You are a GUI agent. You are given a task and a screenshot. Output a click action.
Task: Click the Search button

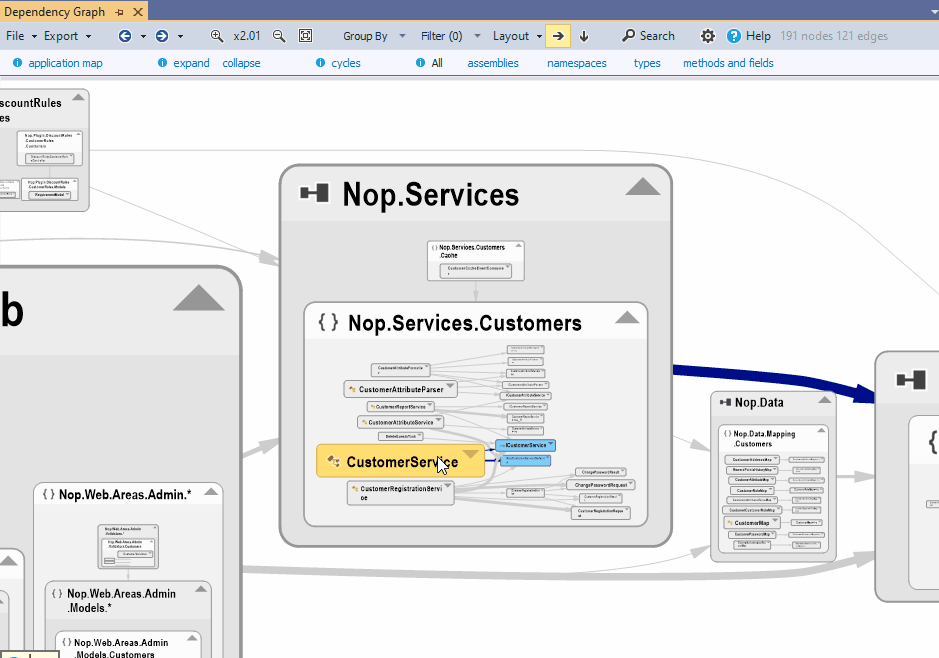pos(648,36)
